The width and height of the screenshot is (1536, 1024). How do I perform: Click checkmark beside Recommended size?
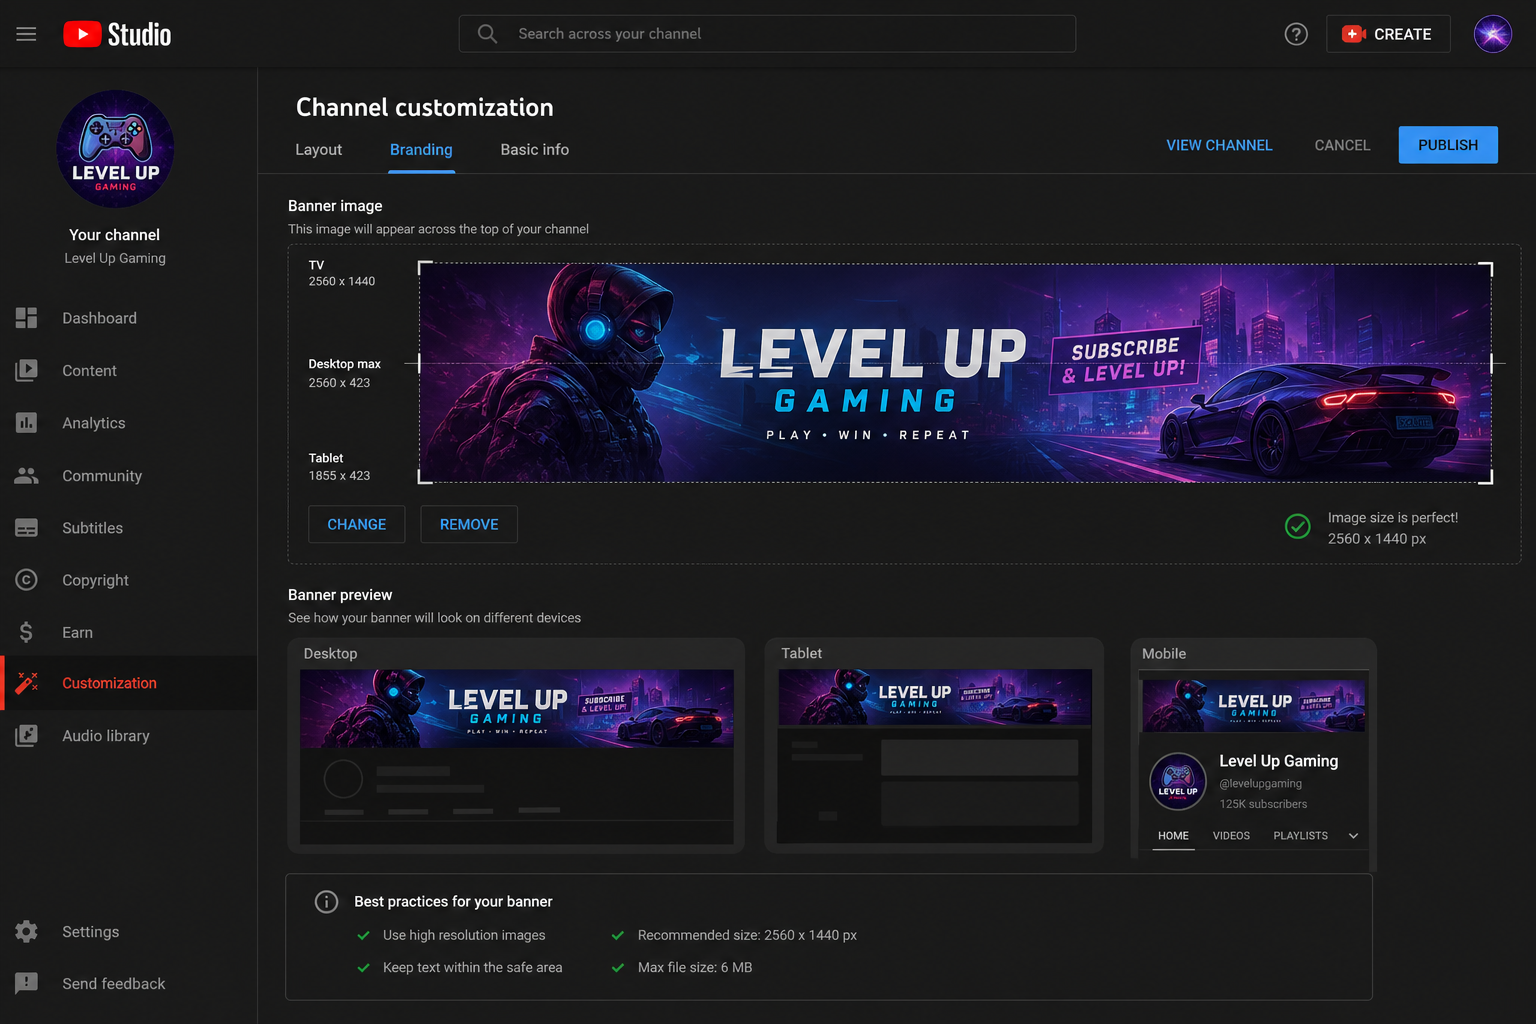618,935
